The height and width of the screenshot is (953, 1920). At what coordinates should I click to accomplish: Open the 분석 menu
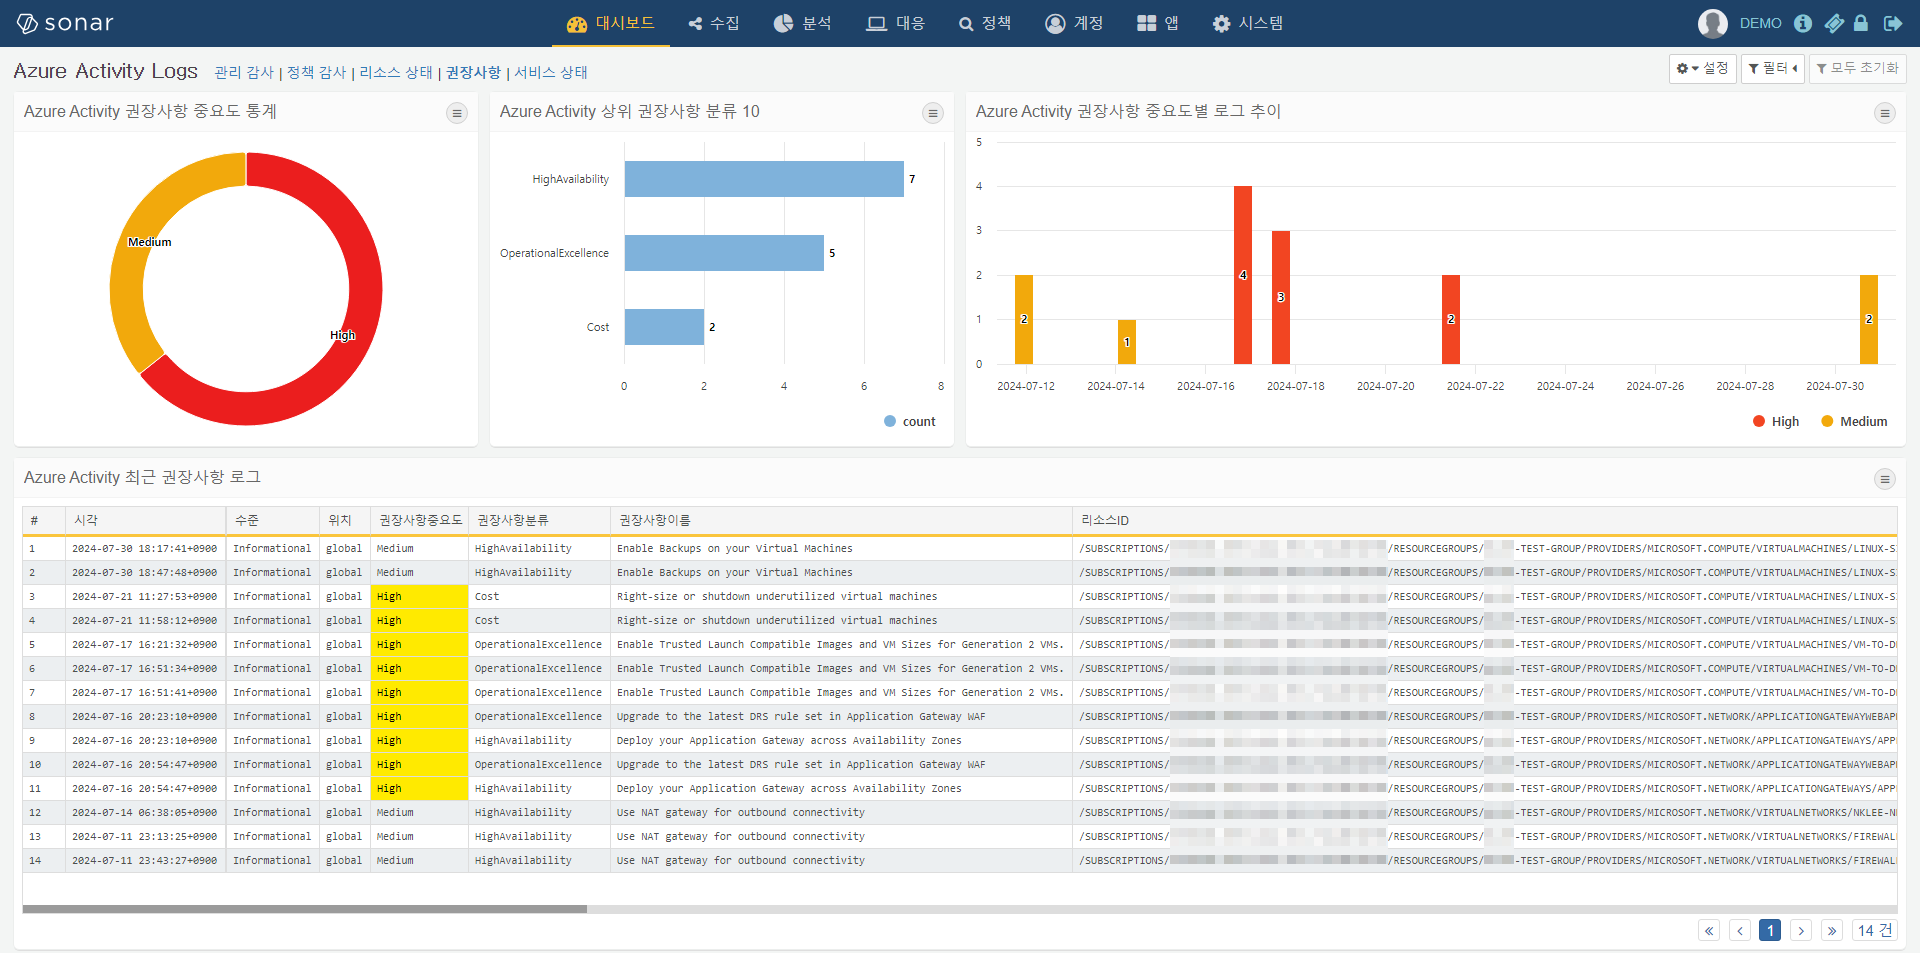tap(802, 23)
